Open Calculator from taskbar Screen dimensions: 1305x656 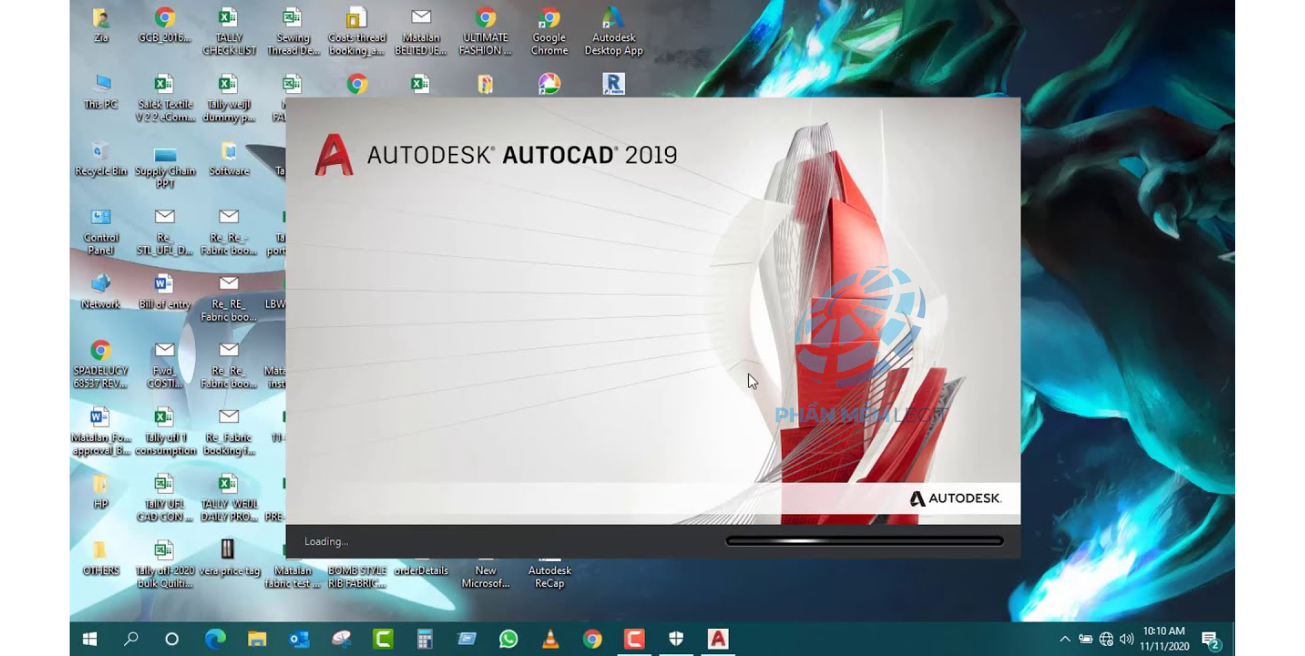pos(425,639)
